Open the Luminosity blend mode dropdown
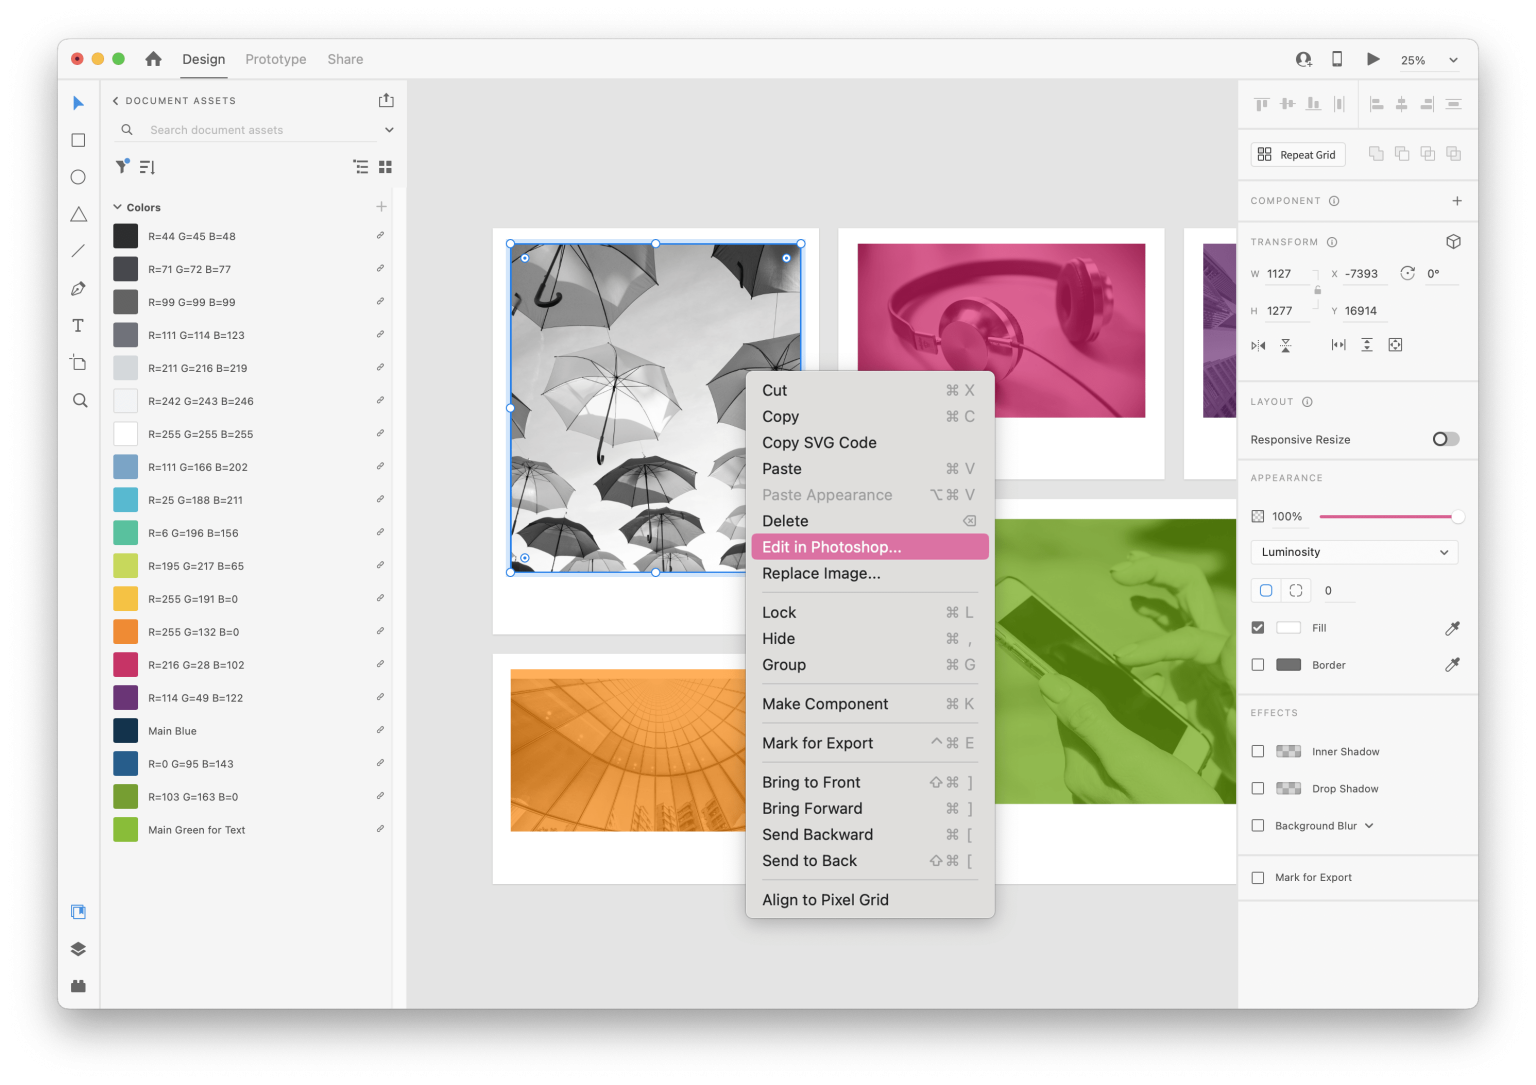The height and width of the screenshot is (1085, 1536). [1354, 551]
